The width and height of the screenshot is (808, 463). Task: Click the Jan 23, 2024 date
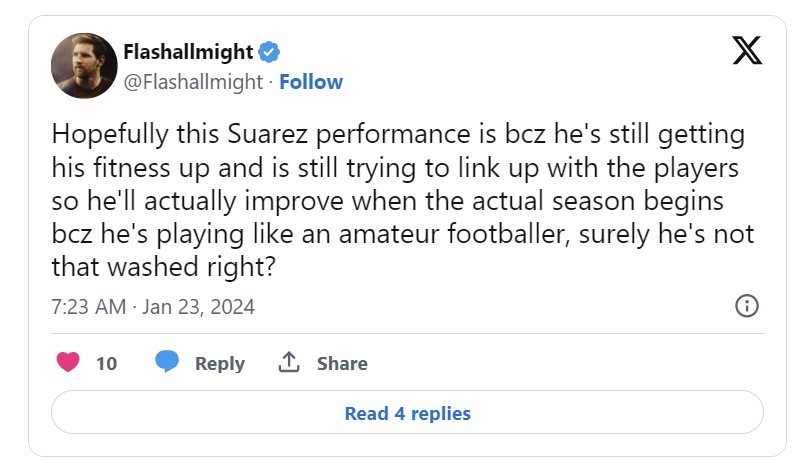pos(198,307)
